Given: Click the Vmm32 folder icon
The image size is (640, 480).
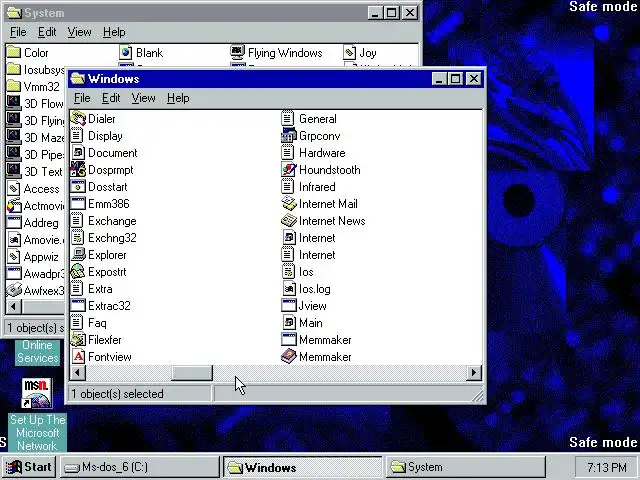Looking at the screenshot, I should tap(14, 86).
